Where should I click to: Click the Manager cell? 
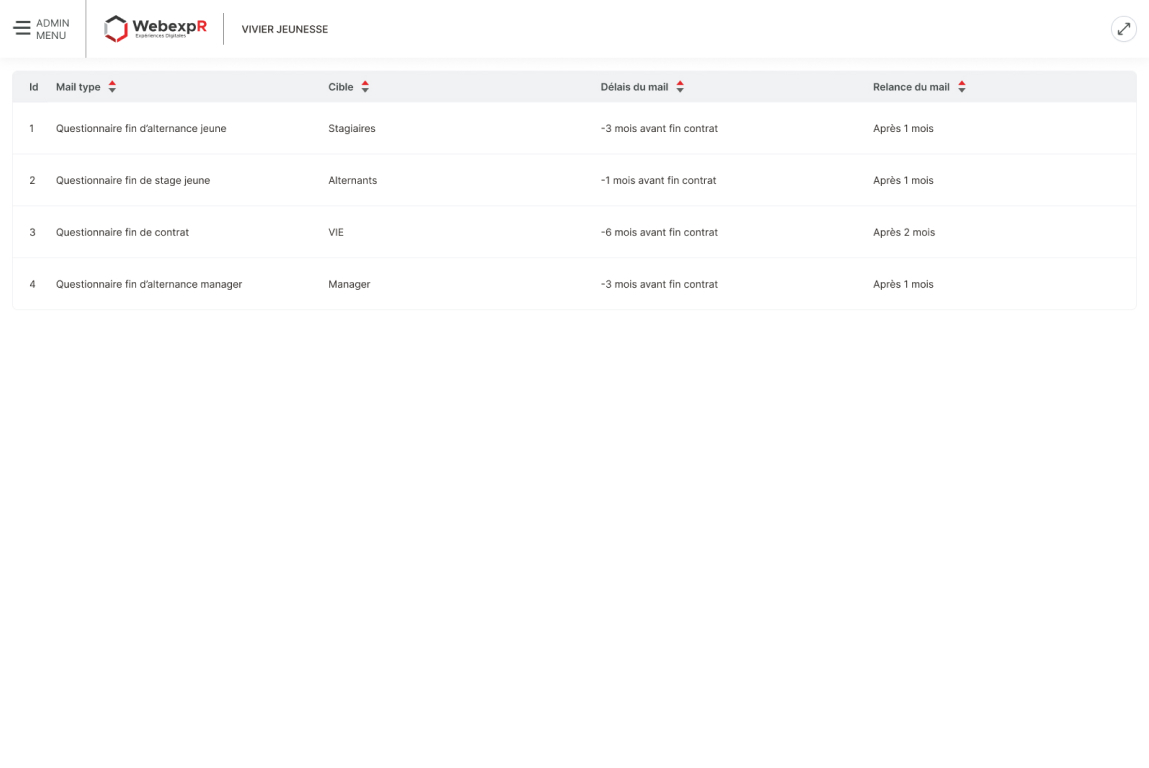click(350, 284)
